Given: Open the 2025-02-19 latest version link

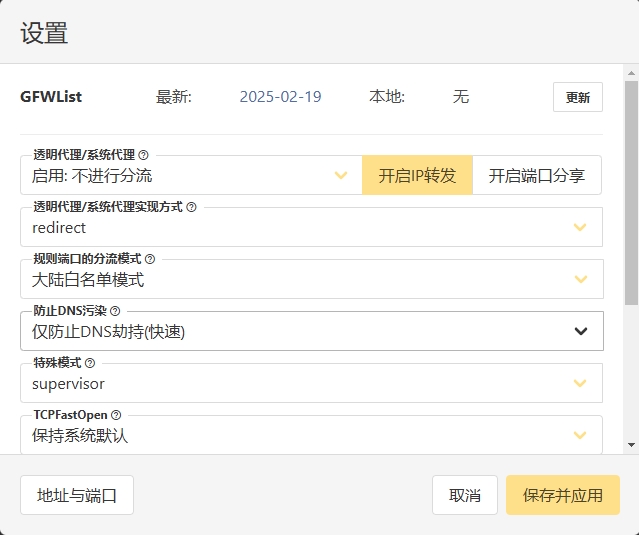Looking at the screenshot, I should 280,97.
